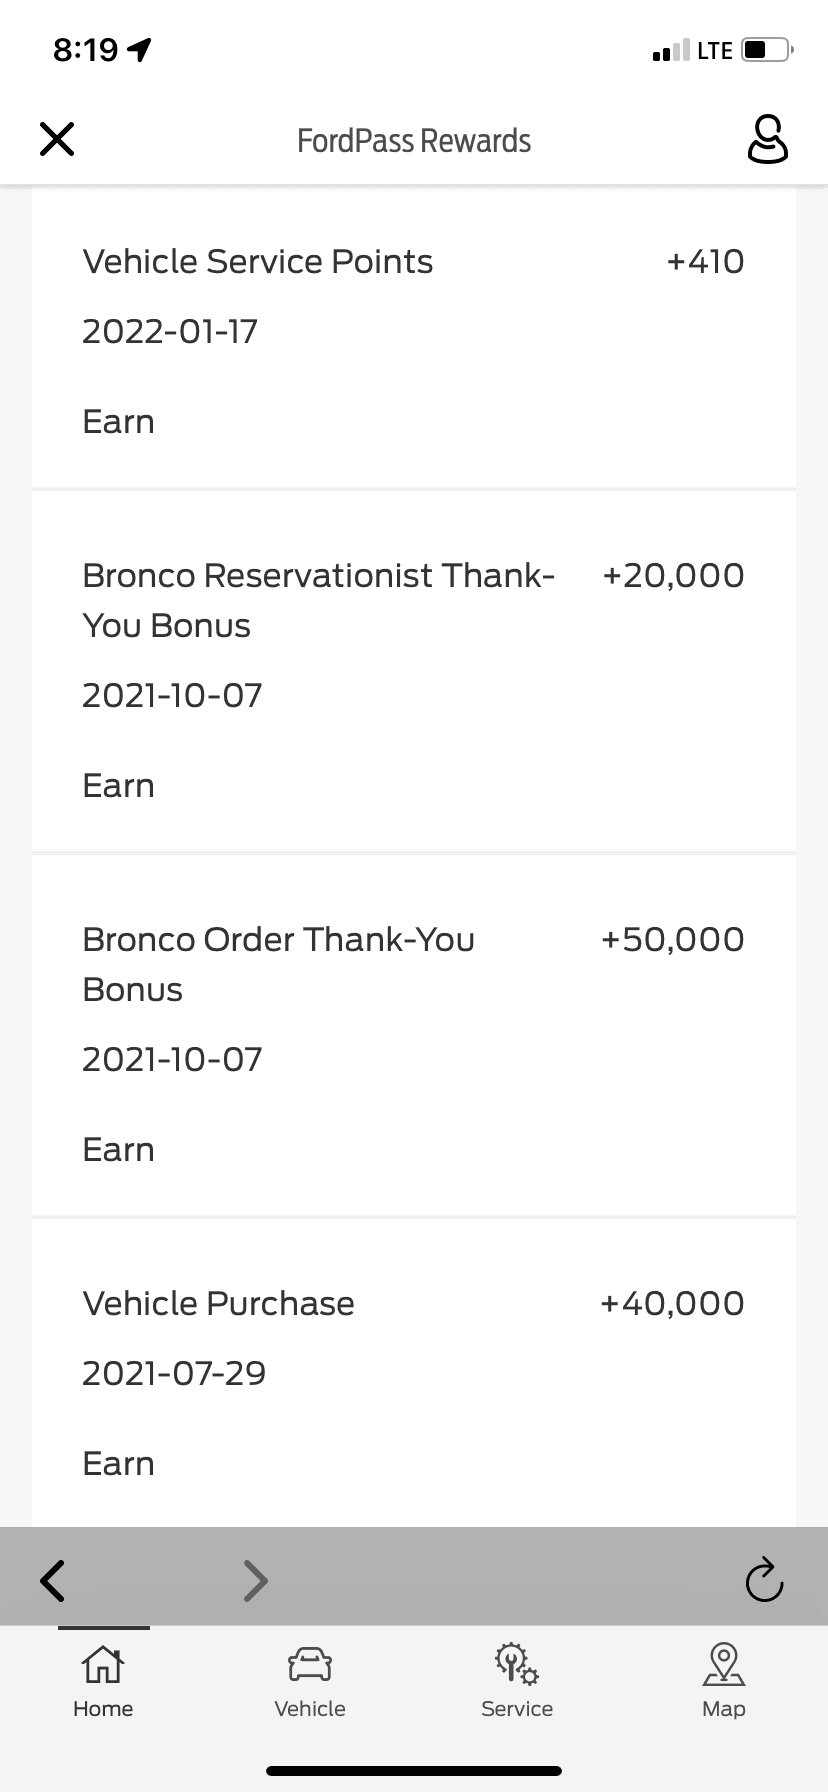Select the Bronco Order Thank-You Bonus entry

tap(414, 1037)
